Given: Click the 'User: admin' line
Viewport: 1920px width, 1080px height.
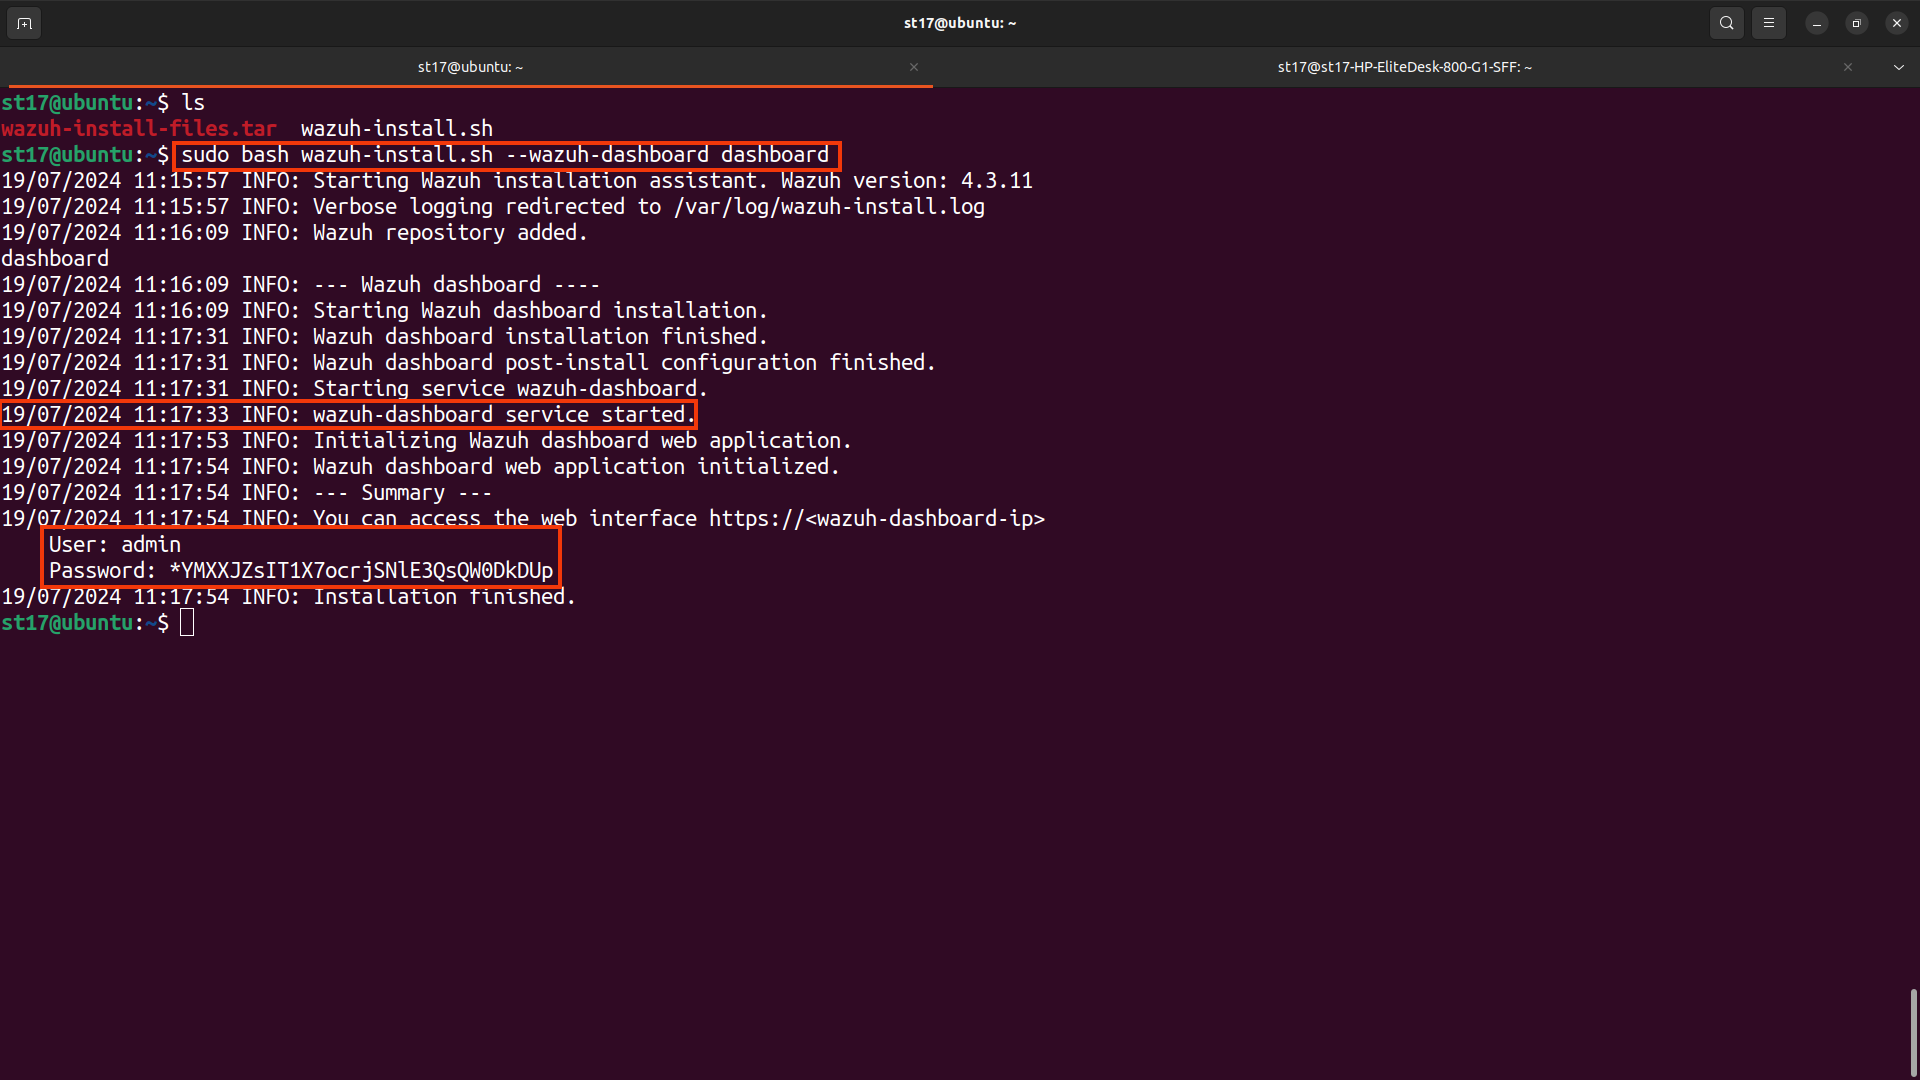Looking at the screenshot, I should (115, 545).
